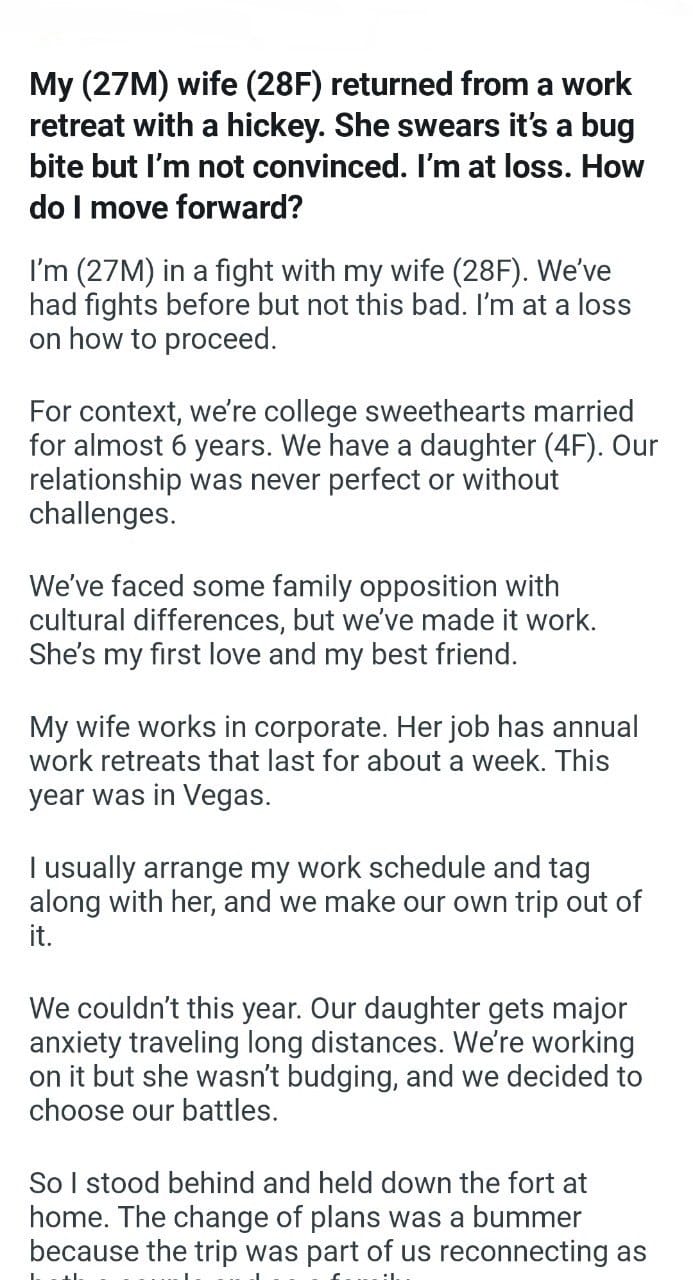Click the word "hickey" in the title
This screenshot has width=693, height=1280.
pos(275,124)
